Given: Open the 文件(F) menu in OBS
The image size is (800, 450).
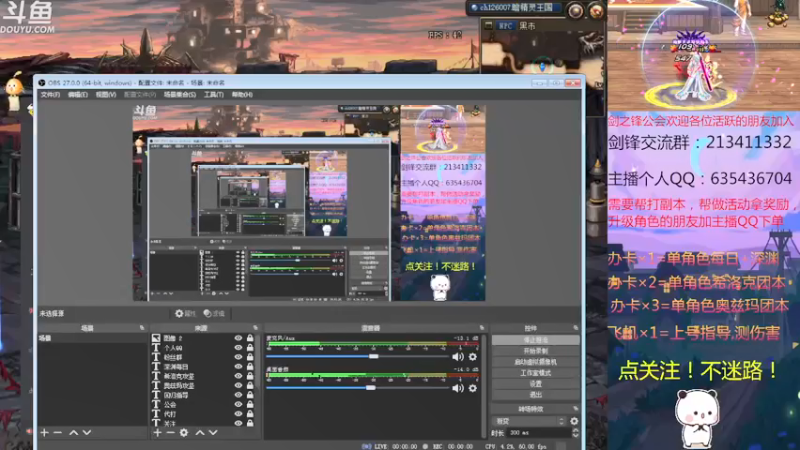Looking at the screenshot, I should click(50, 94).
